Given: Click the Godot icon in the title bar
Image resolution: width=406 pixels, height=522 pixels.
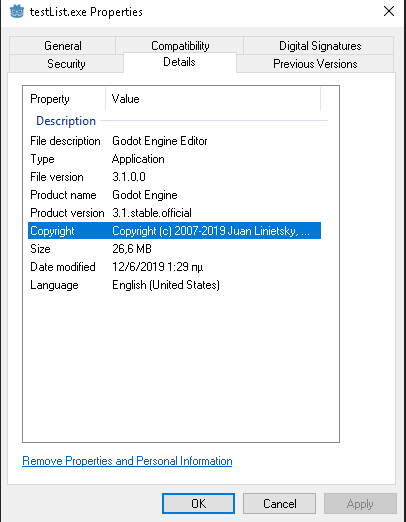Looking at the screenshot, I should click(x=17, y=12).
